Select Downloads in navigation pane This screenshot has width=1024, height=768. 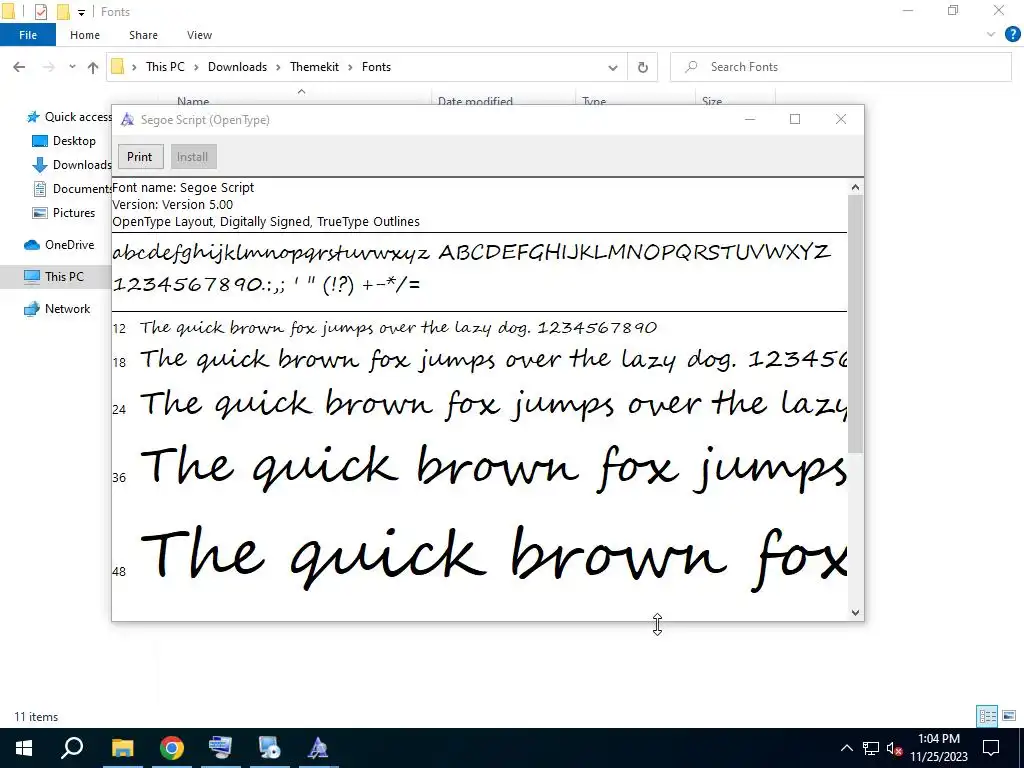(72, 165)
